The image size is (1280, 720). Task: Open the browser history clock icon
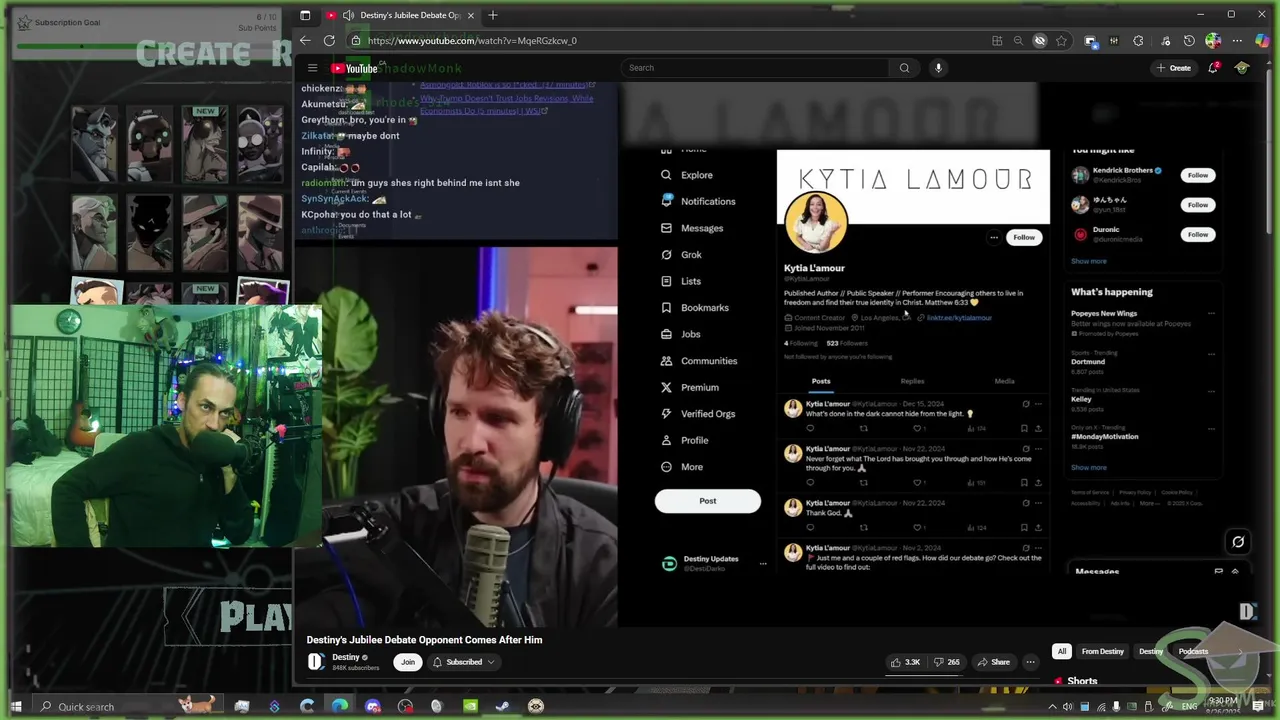pyautogui.click(x=1189, y=41)
